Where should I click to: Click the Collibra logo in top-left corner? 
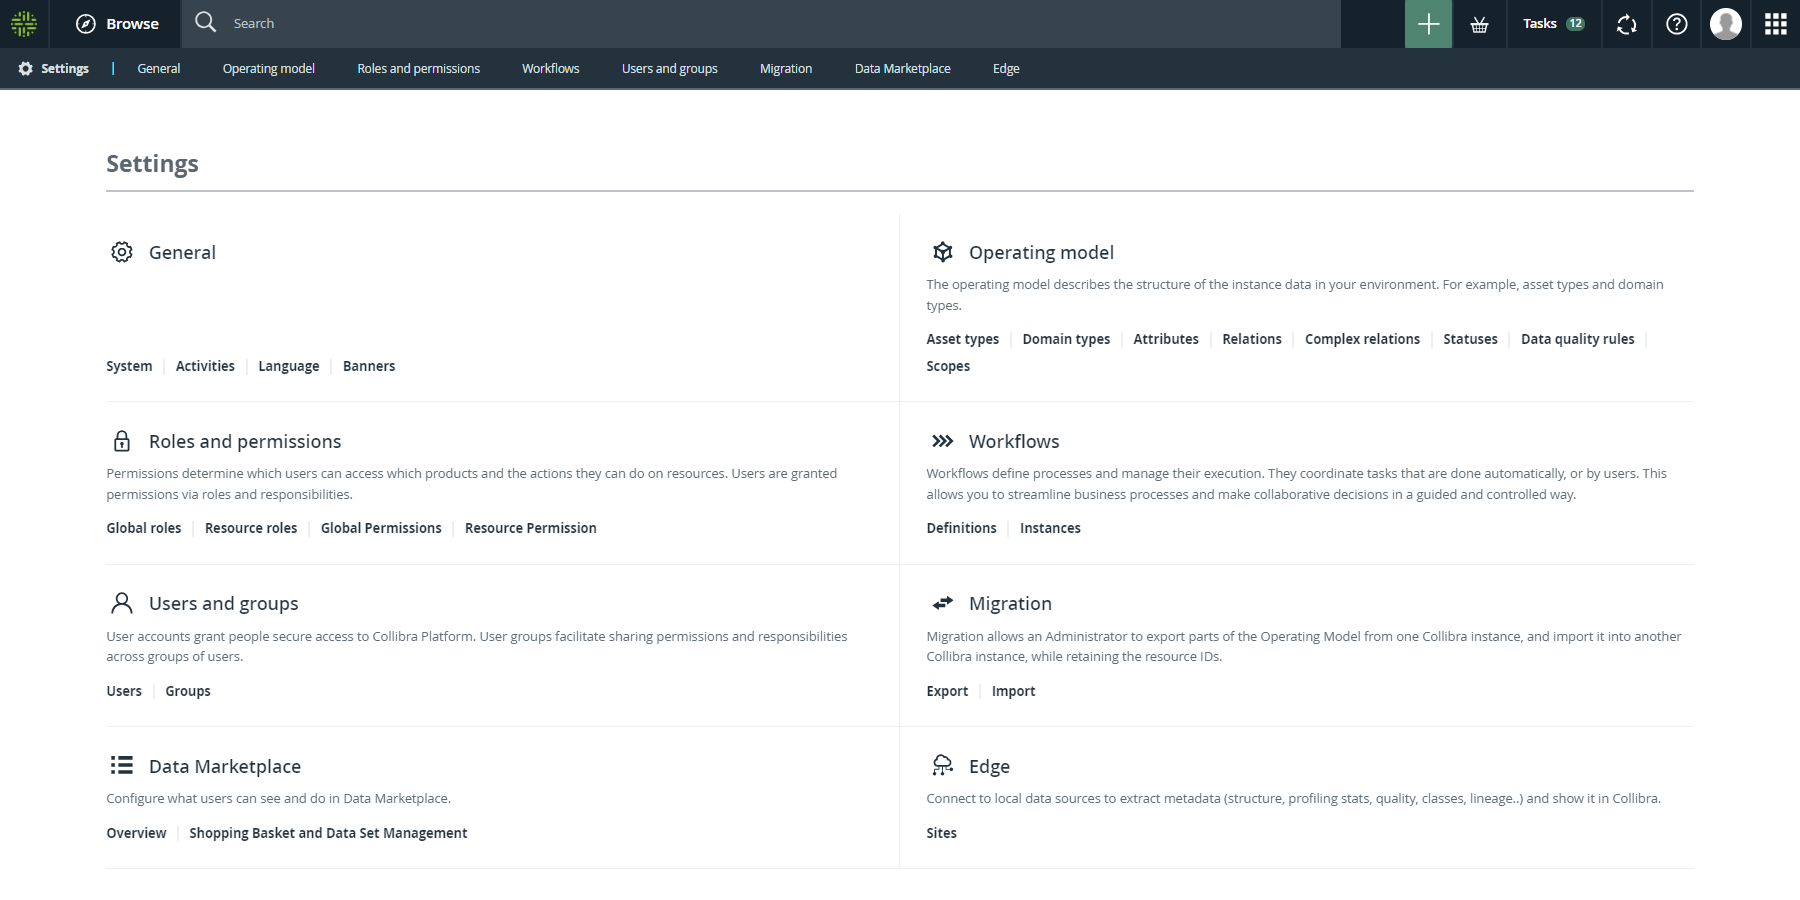(24, 24)
